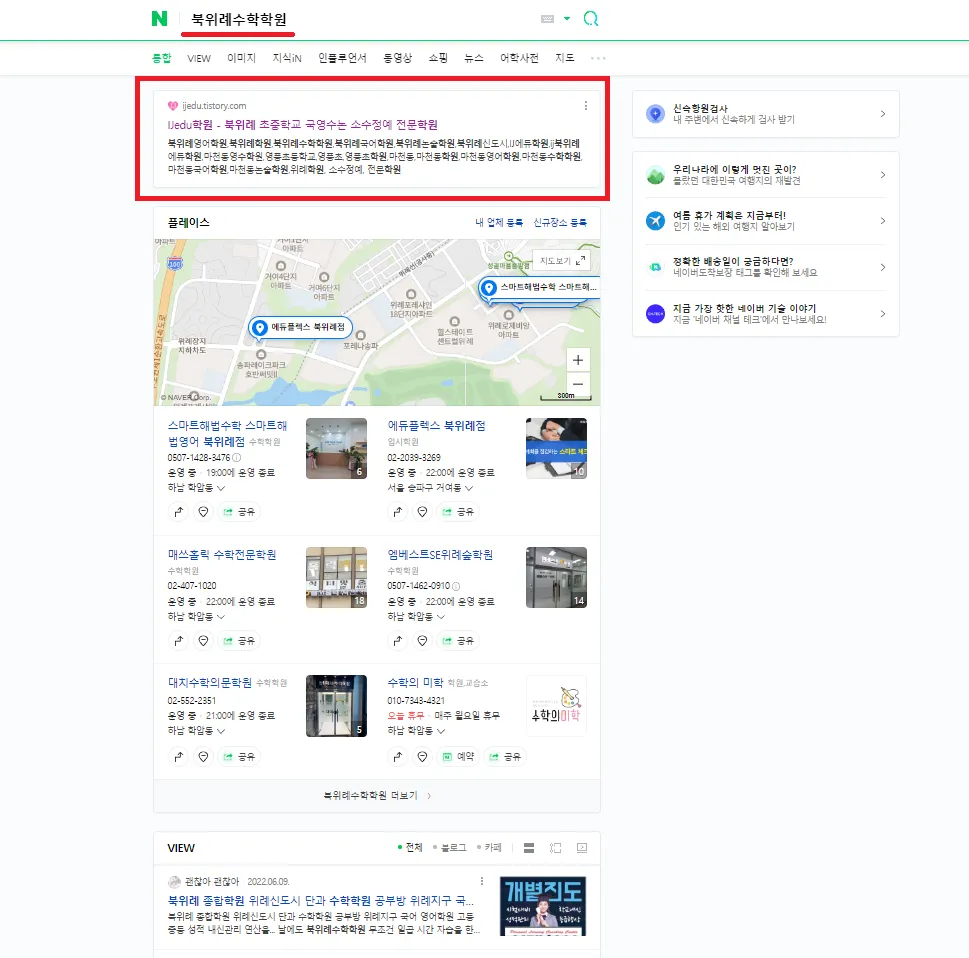This screenshot has width=969, height=958.
Task: Select the 카페 filter in VIEW section
Action: [489, 847]
